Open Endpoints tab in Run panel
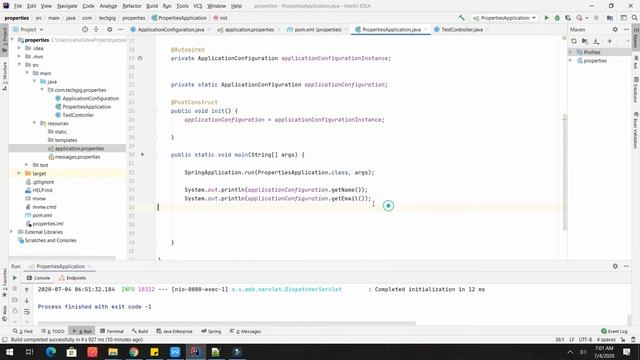The image size is (640, 360). [x=72, y=278]
